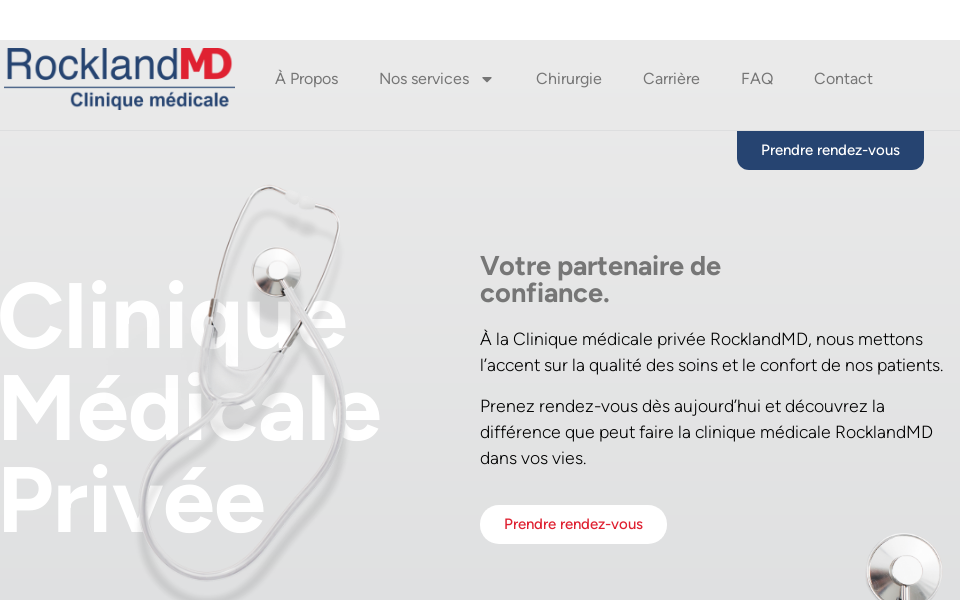Click the white Prendre rendez-vous button
Image resolution: width=960 pixels, height=600 pixels.
pyautogui.click(x=573, y=524)
